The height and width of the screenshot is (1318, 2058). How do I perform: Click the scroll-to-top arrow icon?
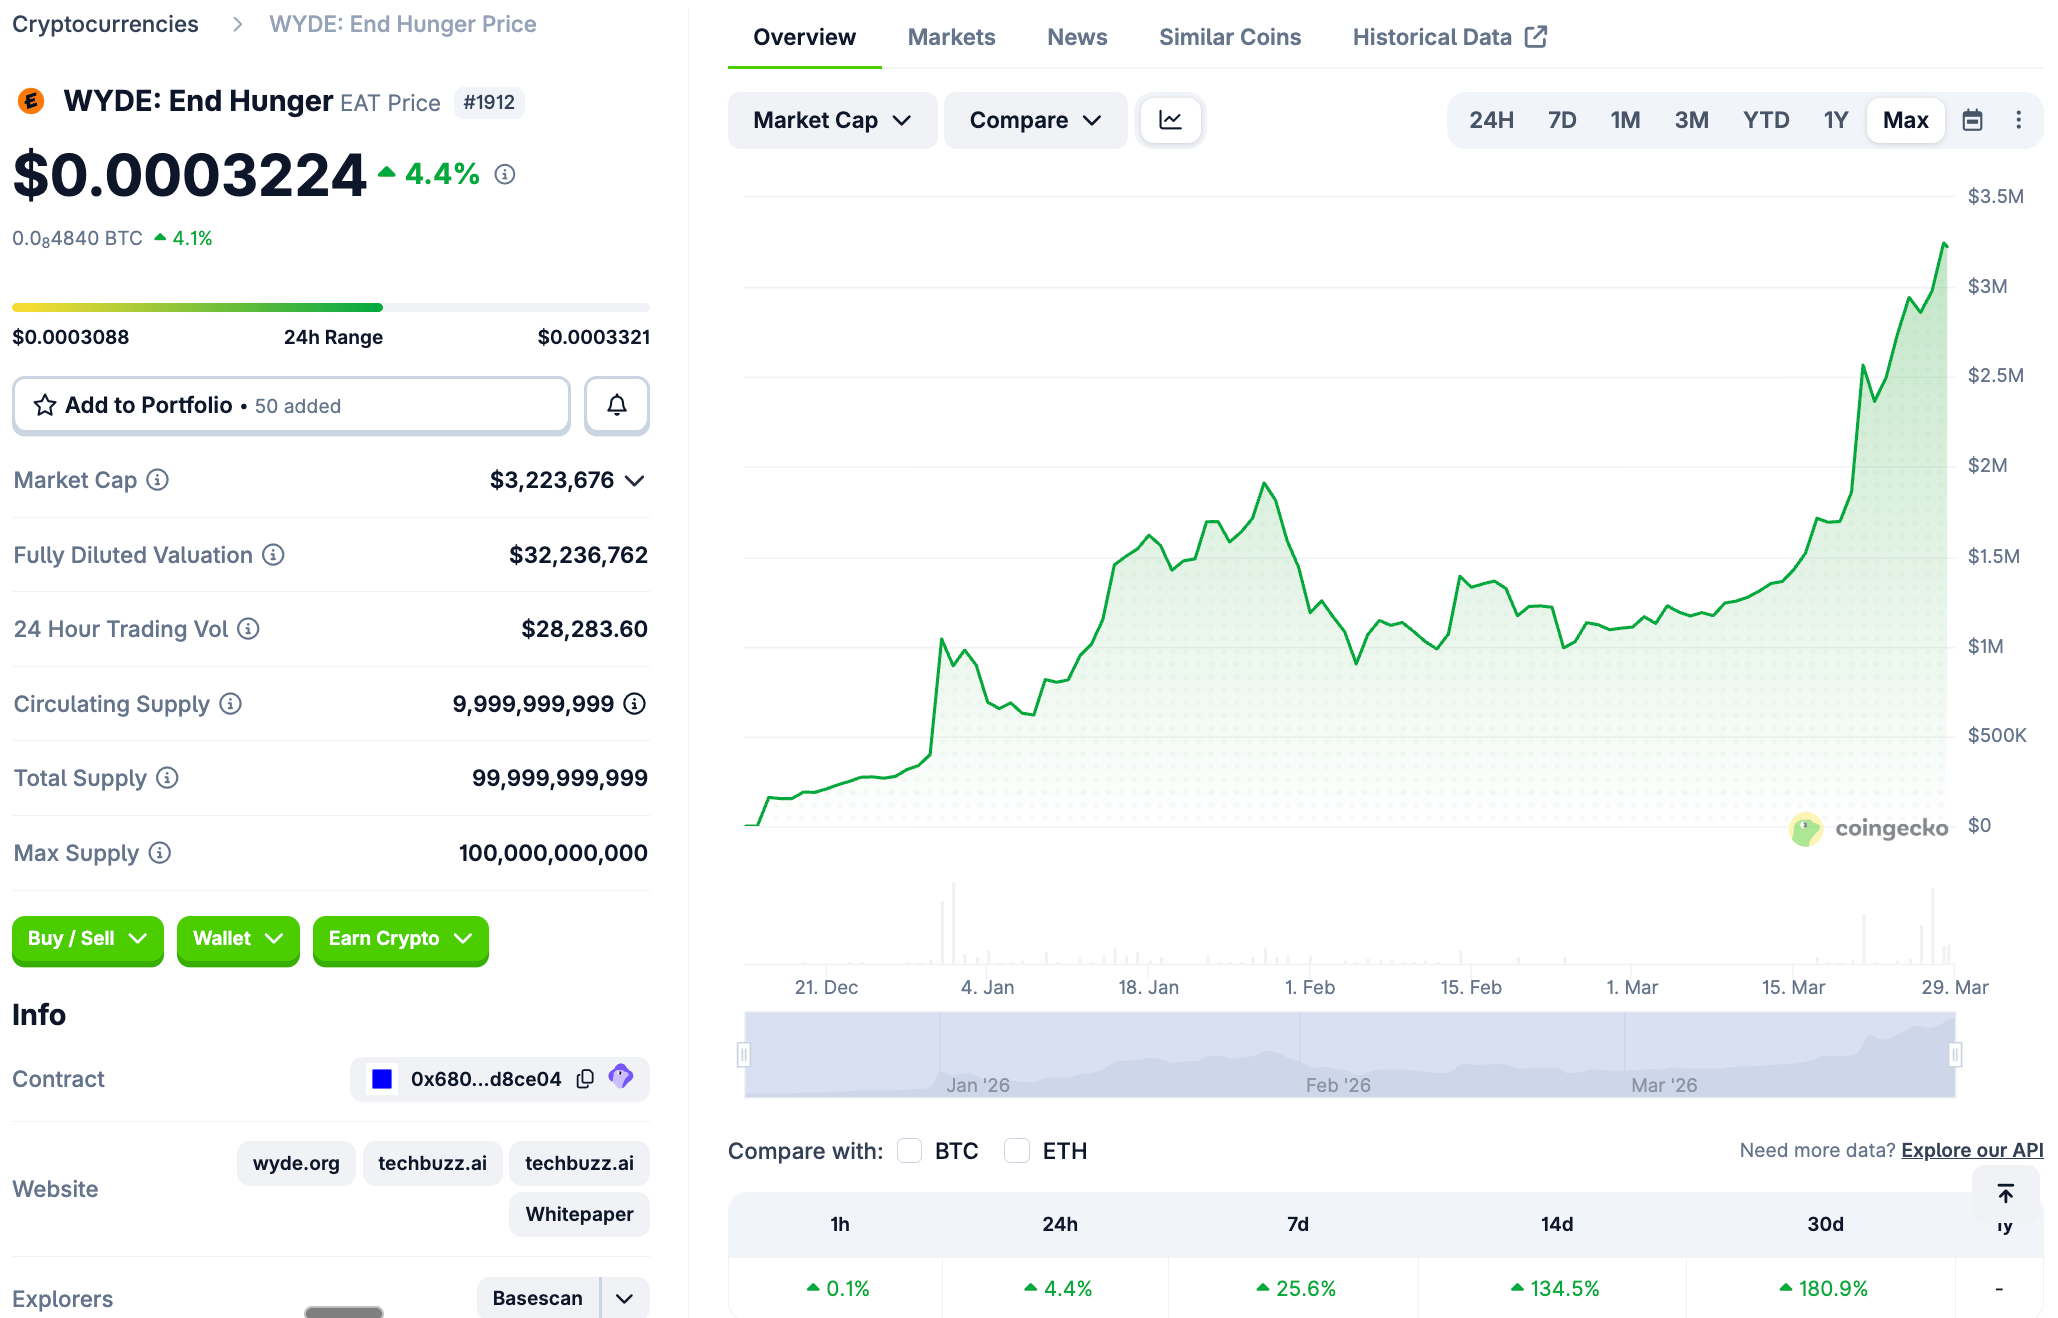[2005, 1193]
